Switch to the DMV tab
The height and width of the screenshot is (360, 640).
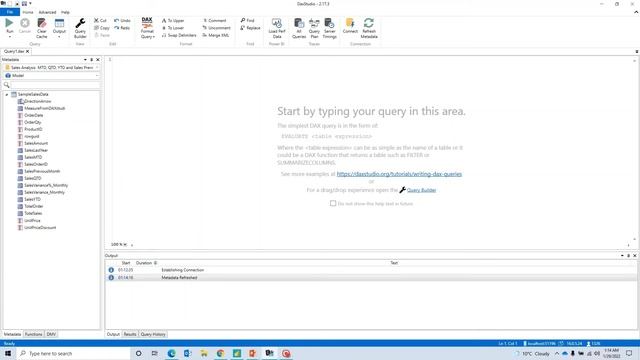(51, 334)
